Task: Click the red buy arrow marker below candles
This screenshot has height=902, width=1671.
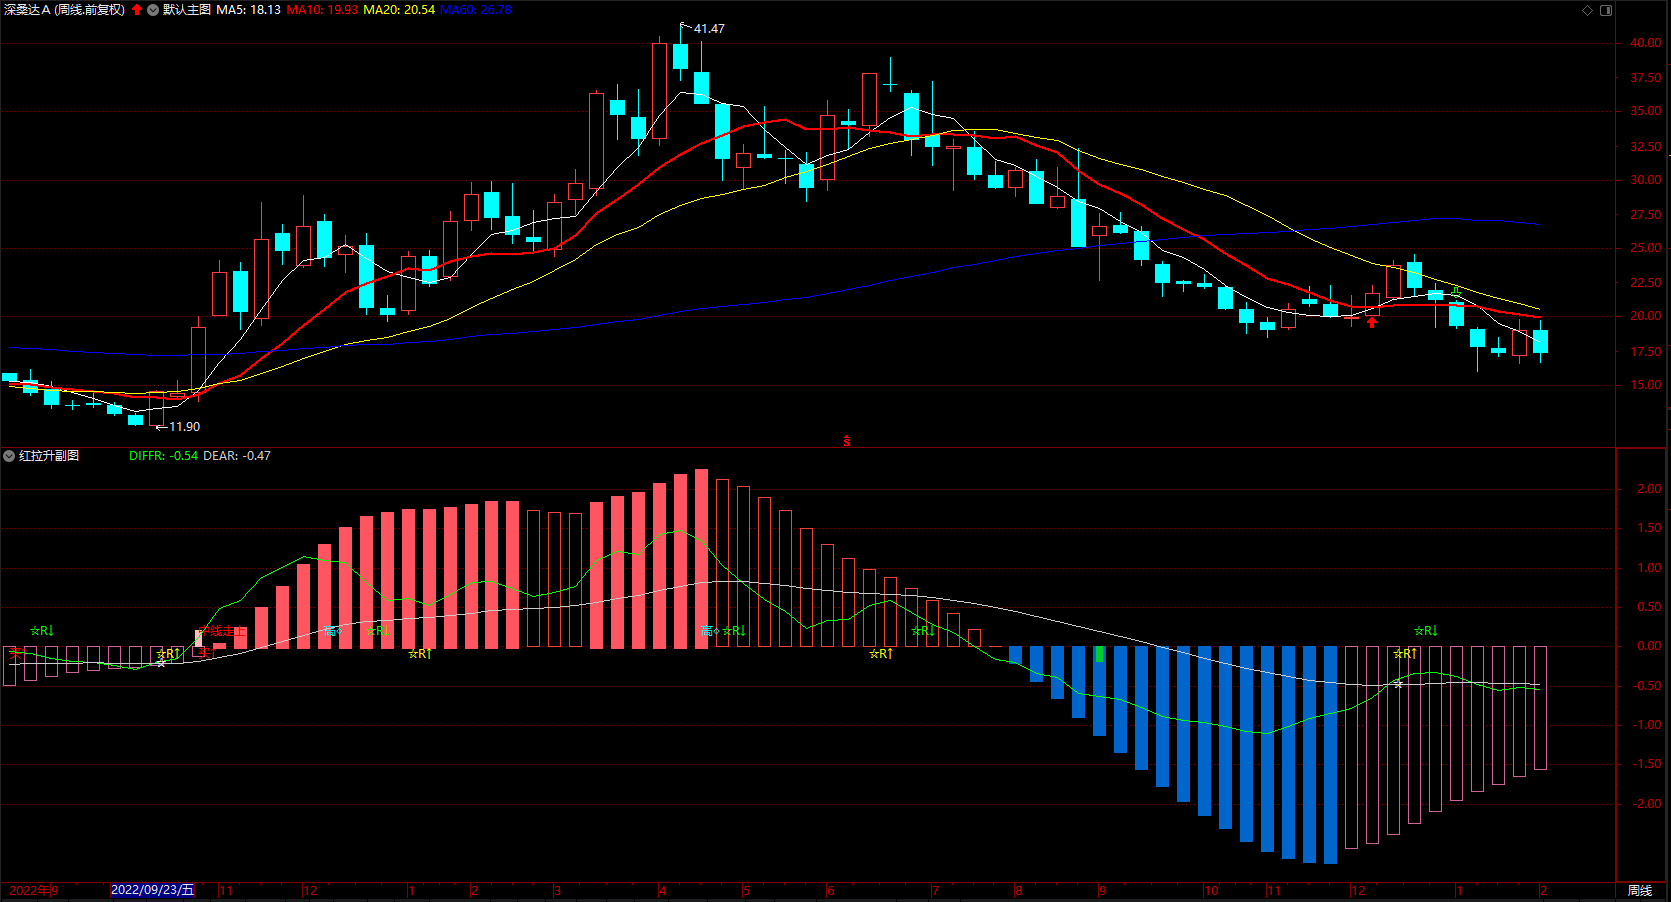Action: [x=1372, y=322]
